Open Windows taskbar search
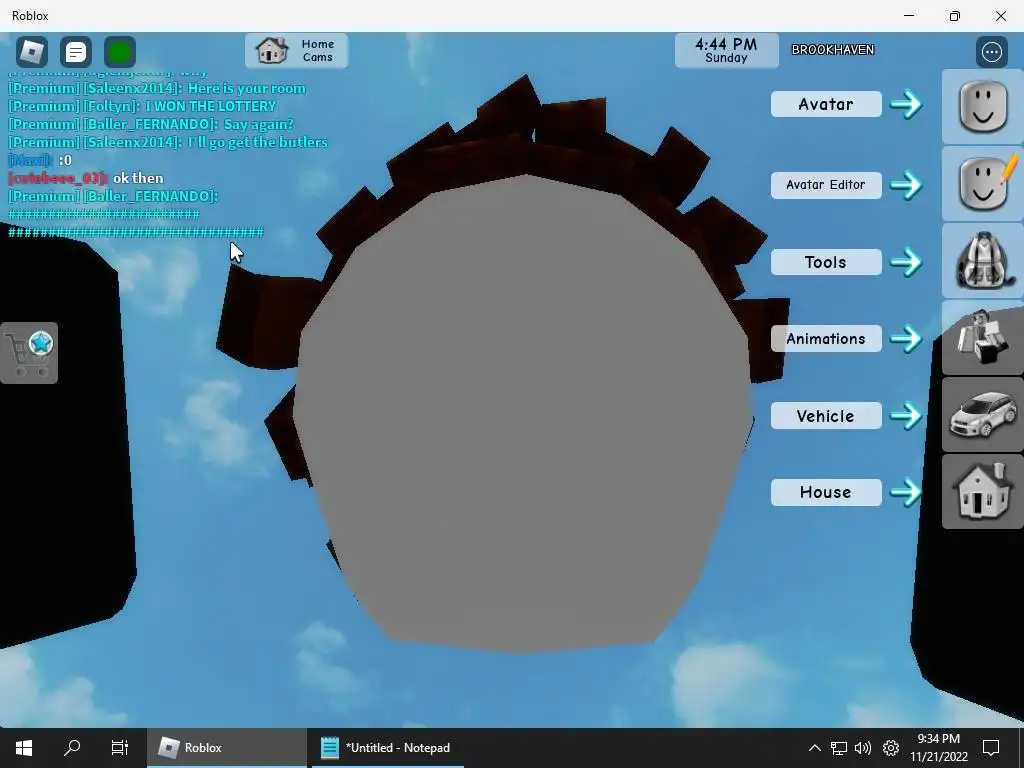Image resolution: width=1024 pixels, height=768 pixels. click(x=72, y=748)
